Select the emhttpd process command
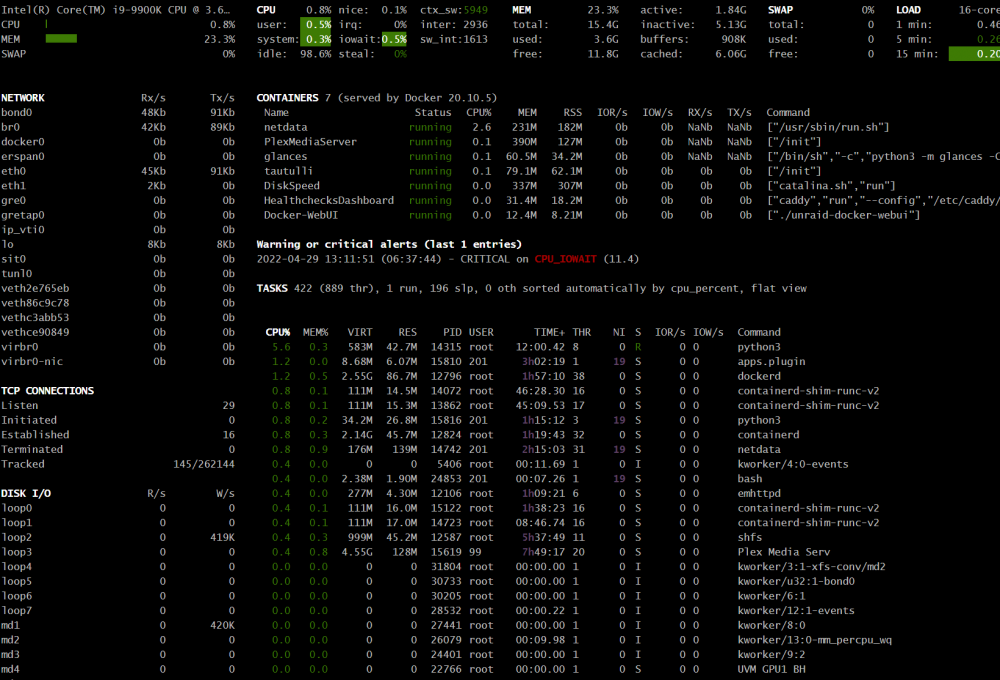Viewport: 1000px width, 680px height. click(759, 493)
